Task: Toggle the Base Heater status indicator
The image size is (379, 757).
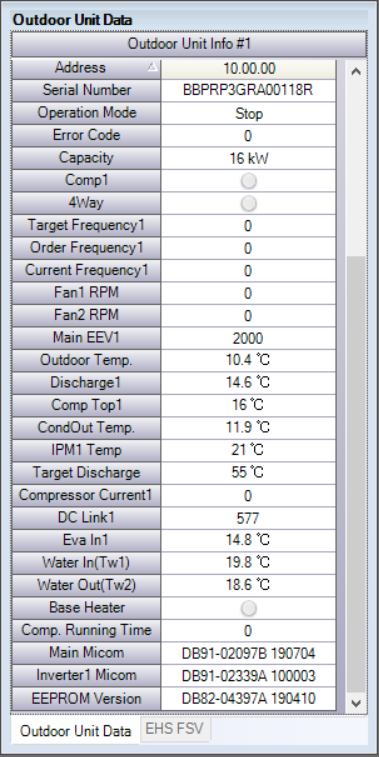Action: (x=248, y=608)
